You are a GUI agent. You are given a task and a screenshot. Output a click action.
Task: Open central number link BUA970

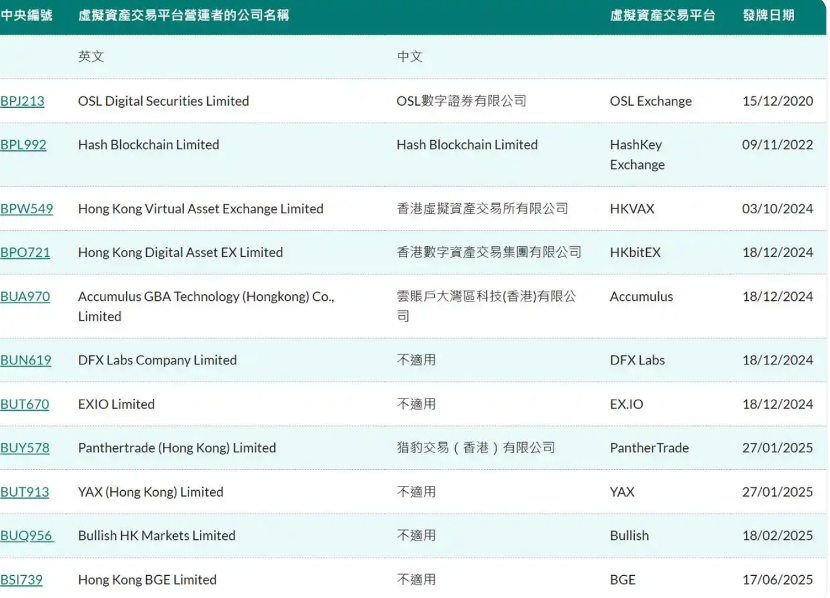[x=25, y=296]
